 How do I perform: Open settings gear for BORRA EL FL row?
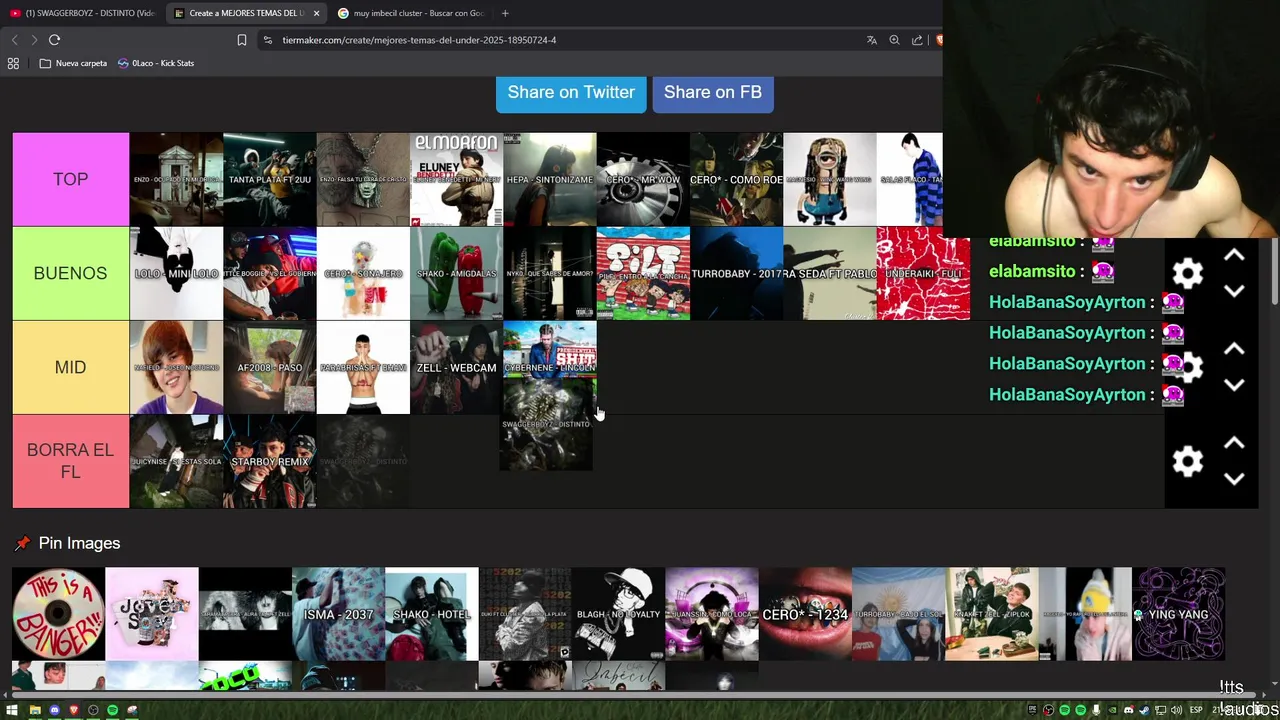[1187, 461]
